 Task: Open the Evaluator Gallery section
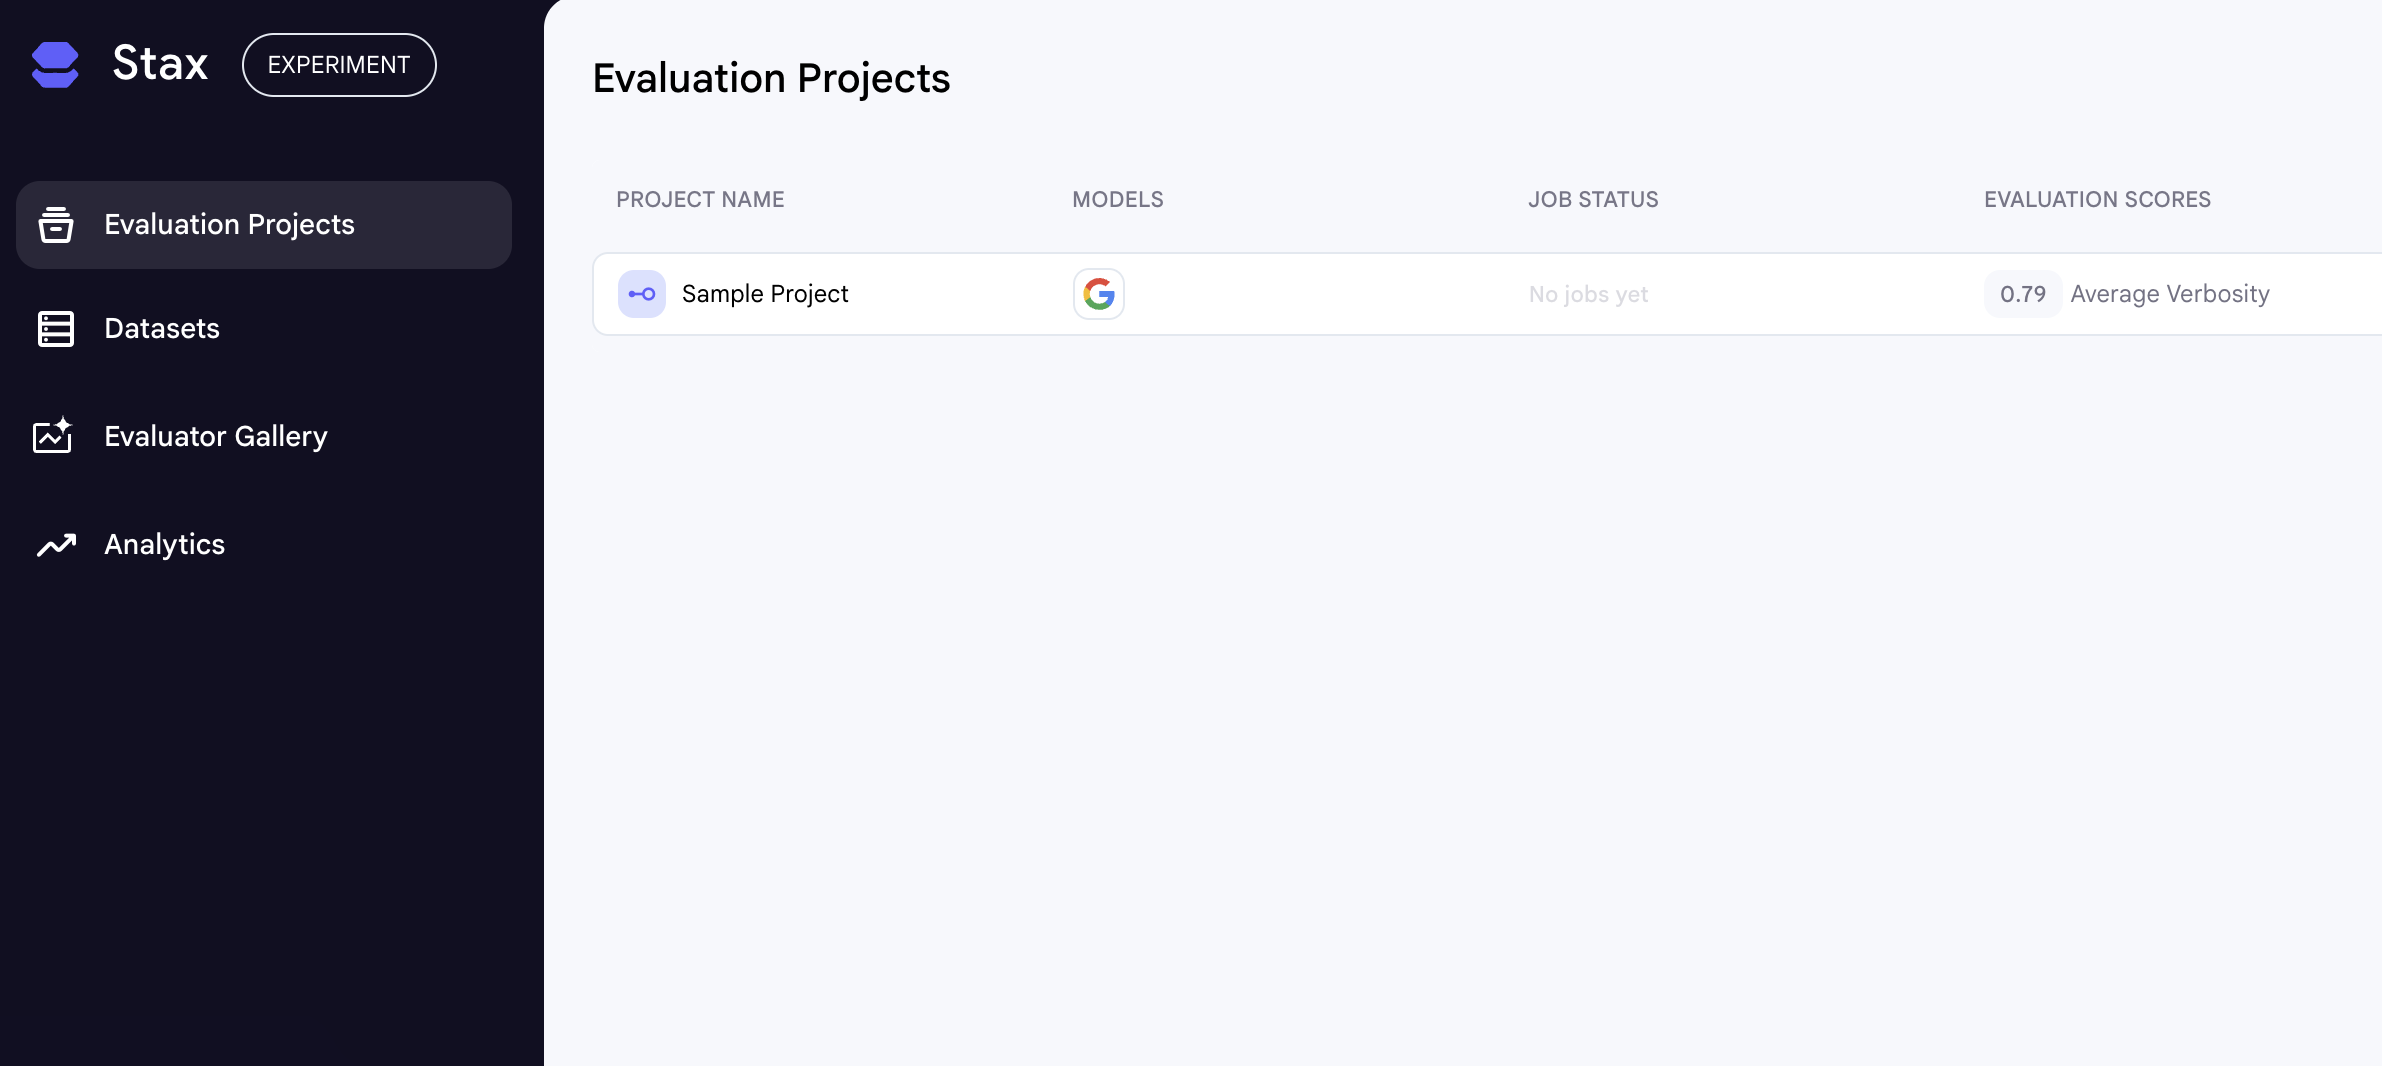[x=216, y=437]
